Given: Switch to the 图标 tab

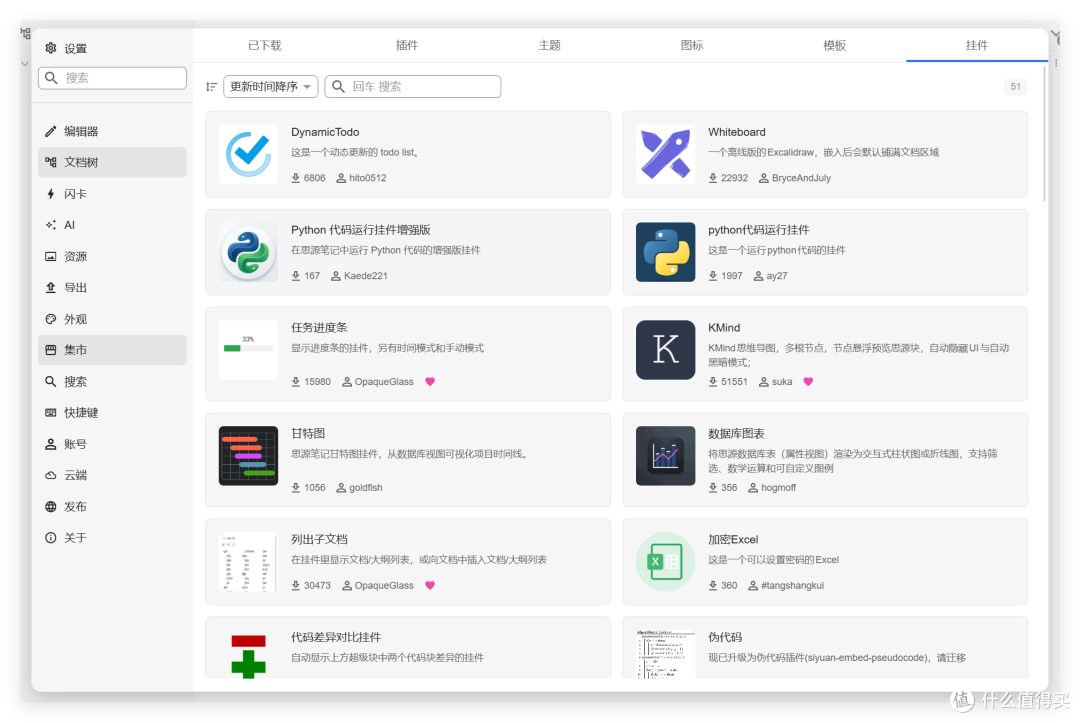Looking at the screenshot, I should (x=692, y=45).
